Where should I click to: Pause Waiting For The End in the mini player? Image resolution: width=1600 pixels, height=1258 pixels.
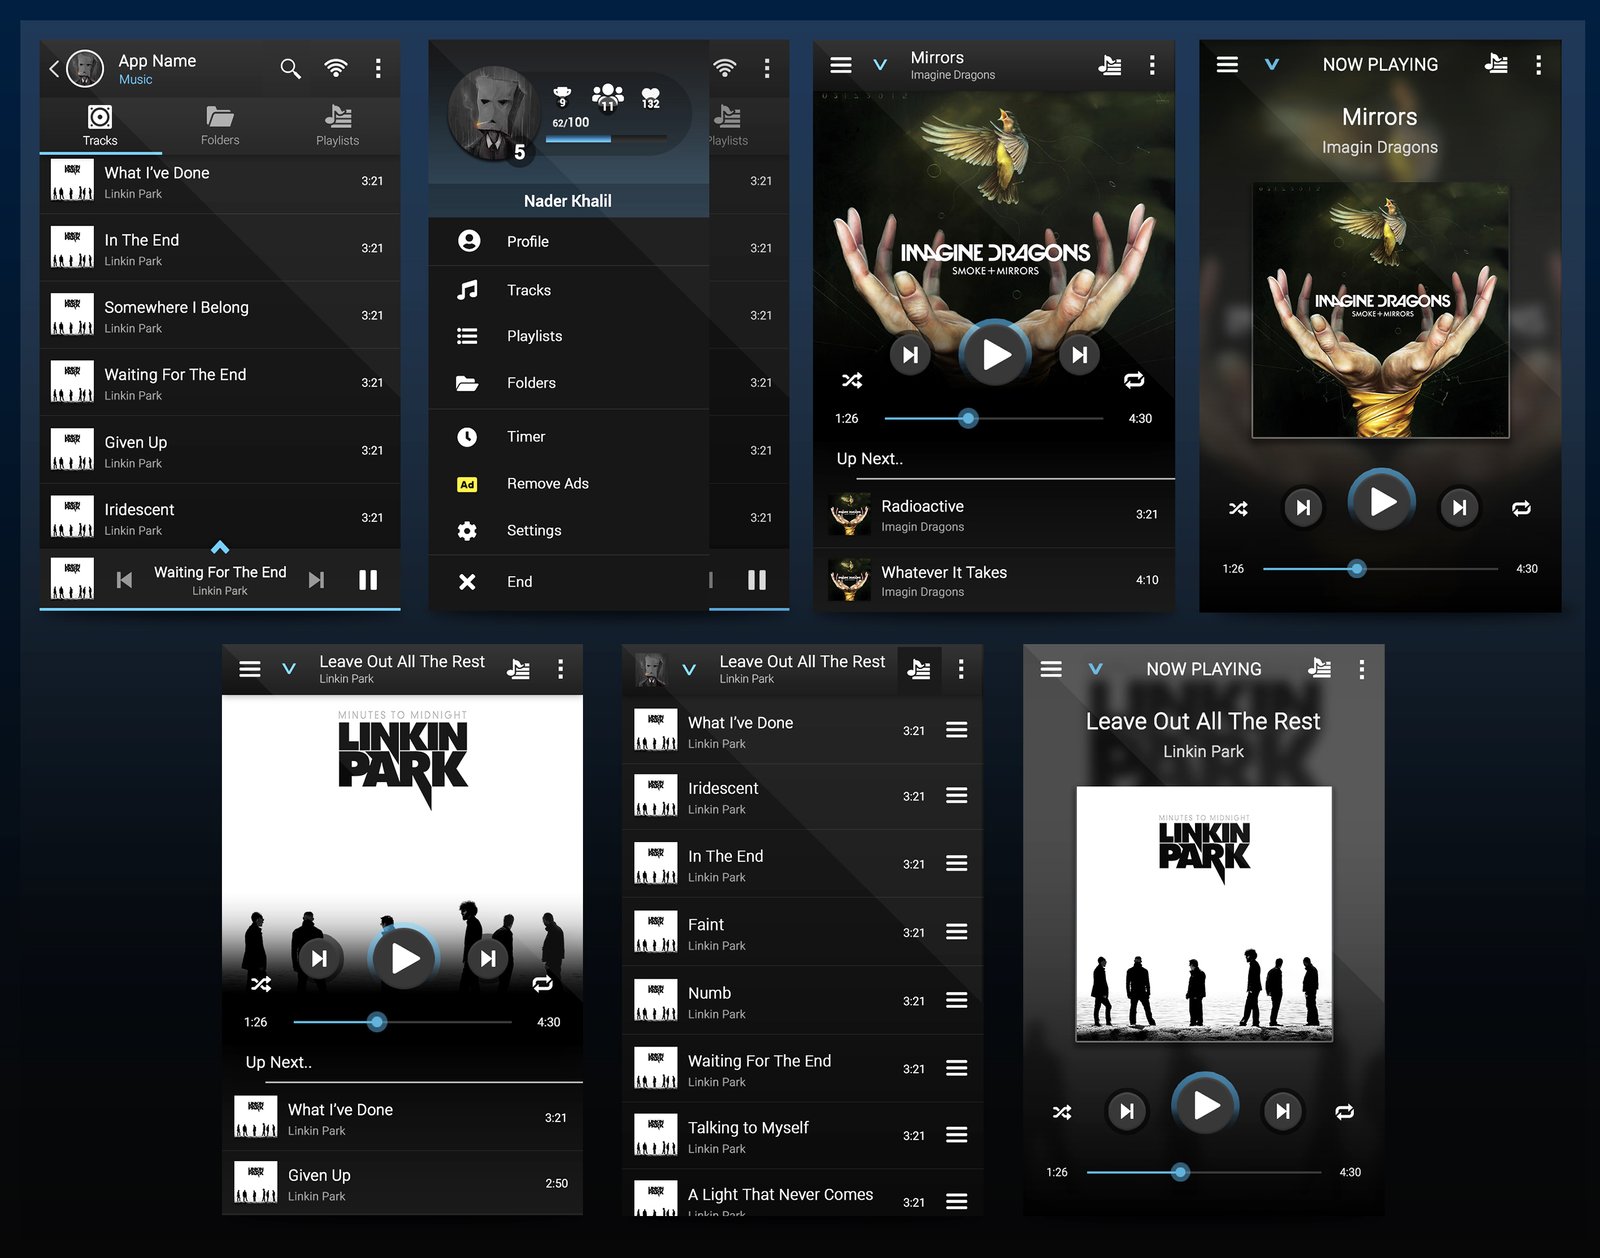pyautogui.click(x=368, y=580)
